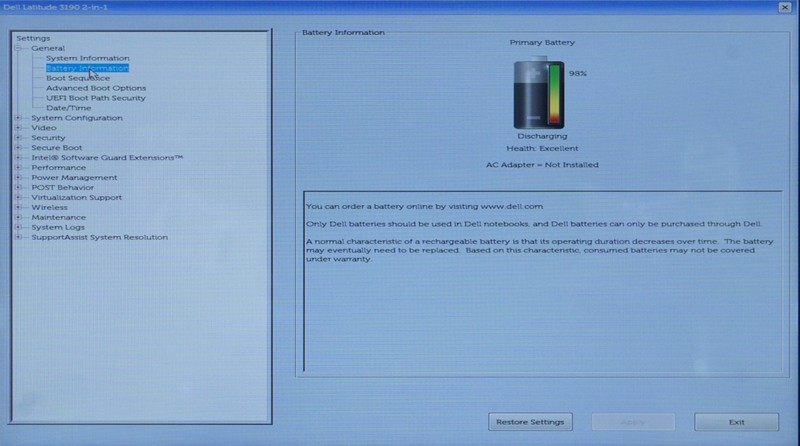Select System Configuration category label
The width and height of the screenshot is (800, 446).
click(77, 118)
